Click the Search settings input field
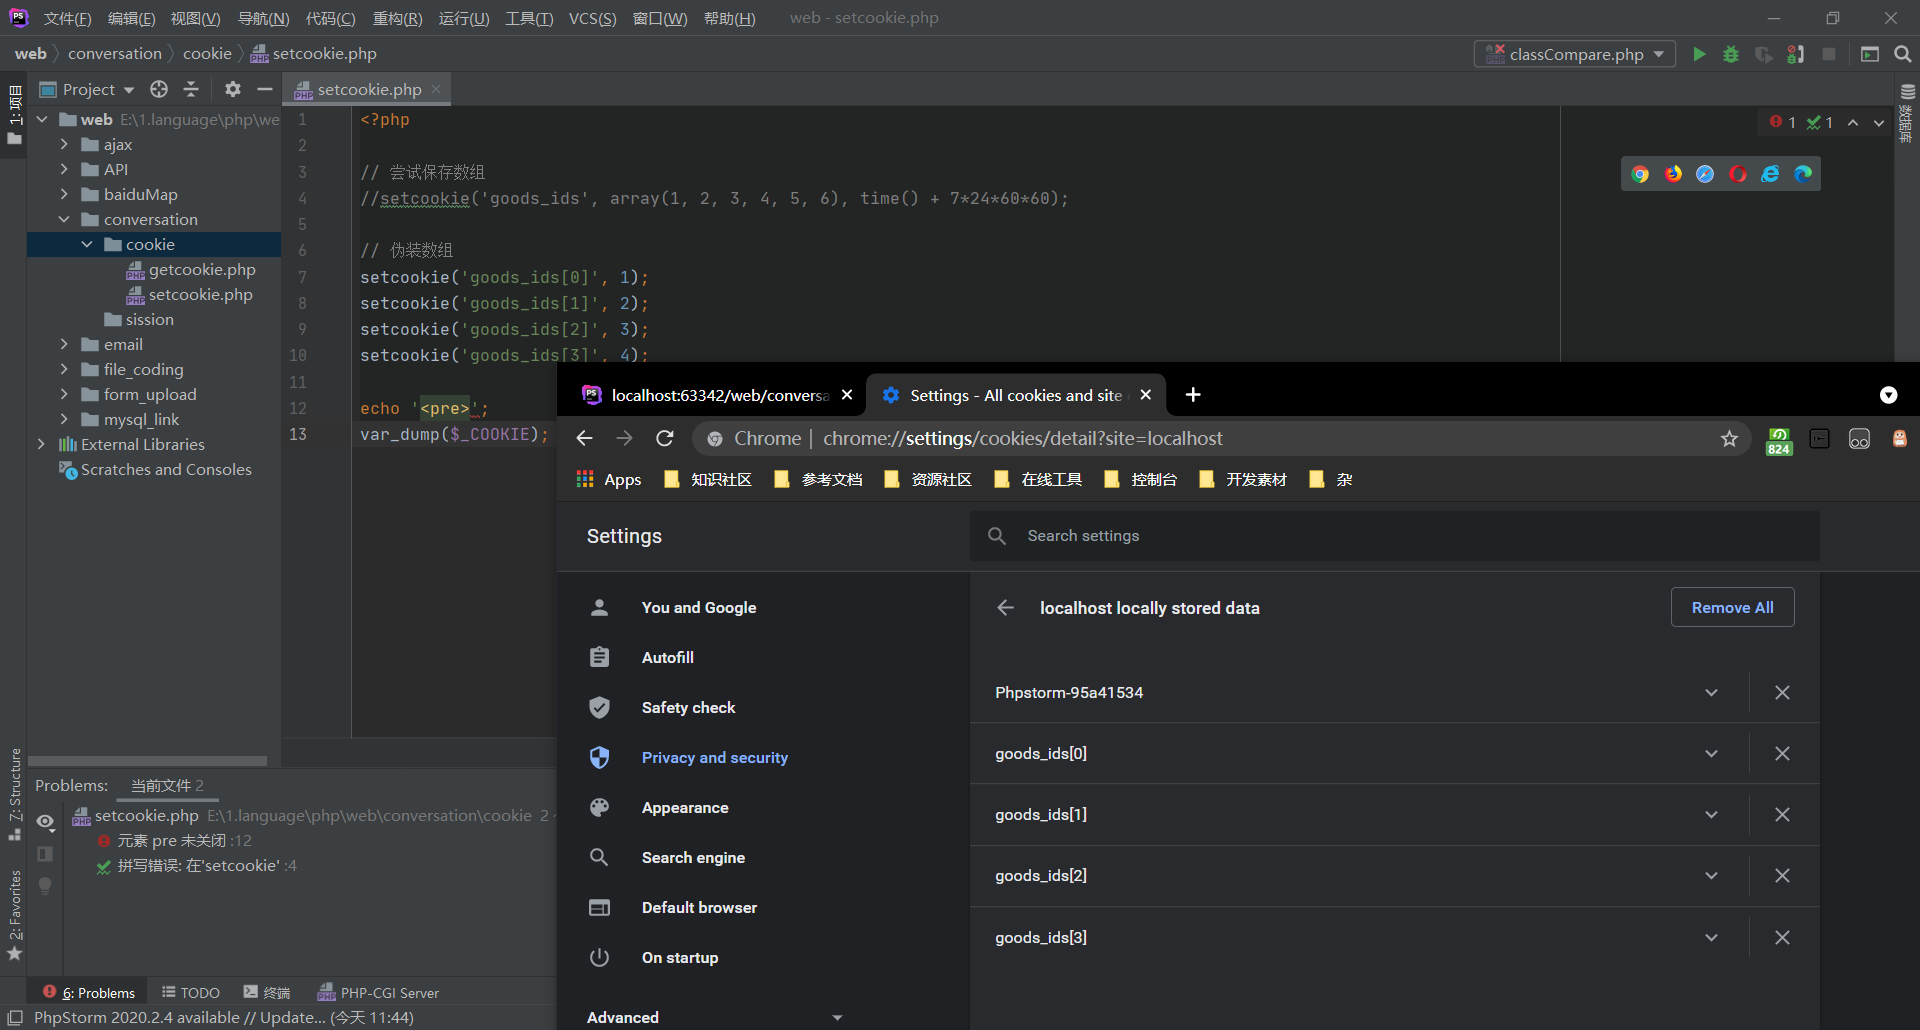 pyautogui.click(x=1200, y=536)
